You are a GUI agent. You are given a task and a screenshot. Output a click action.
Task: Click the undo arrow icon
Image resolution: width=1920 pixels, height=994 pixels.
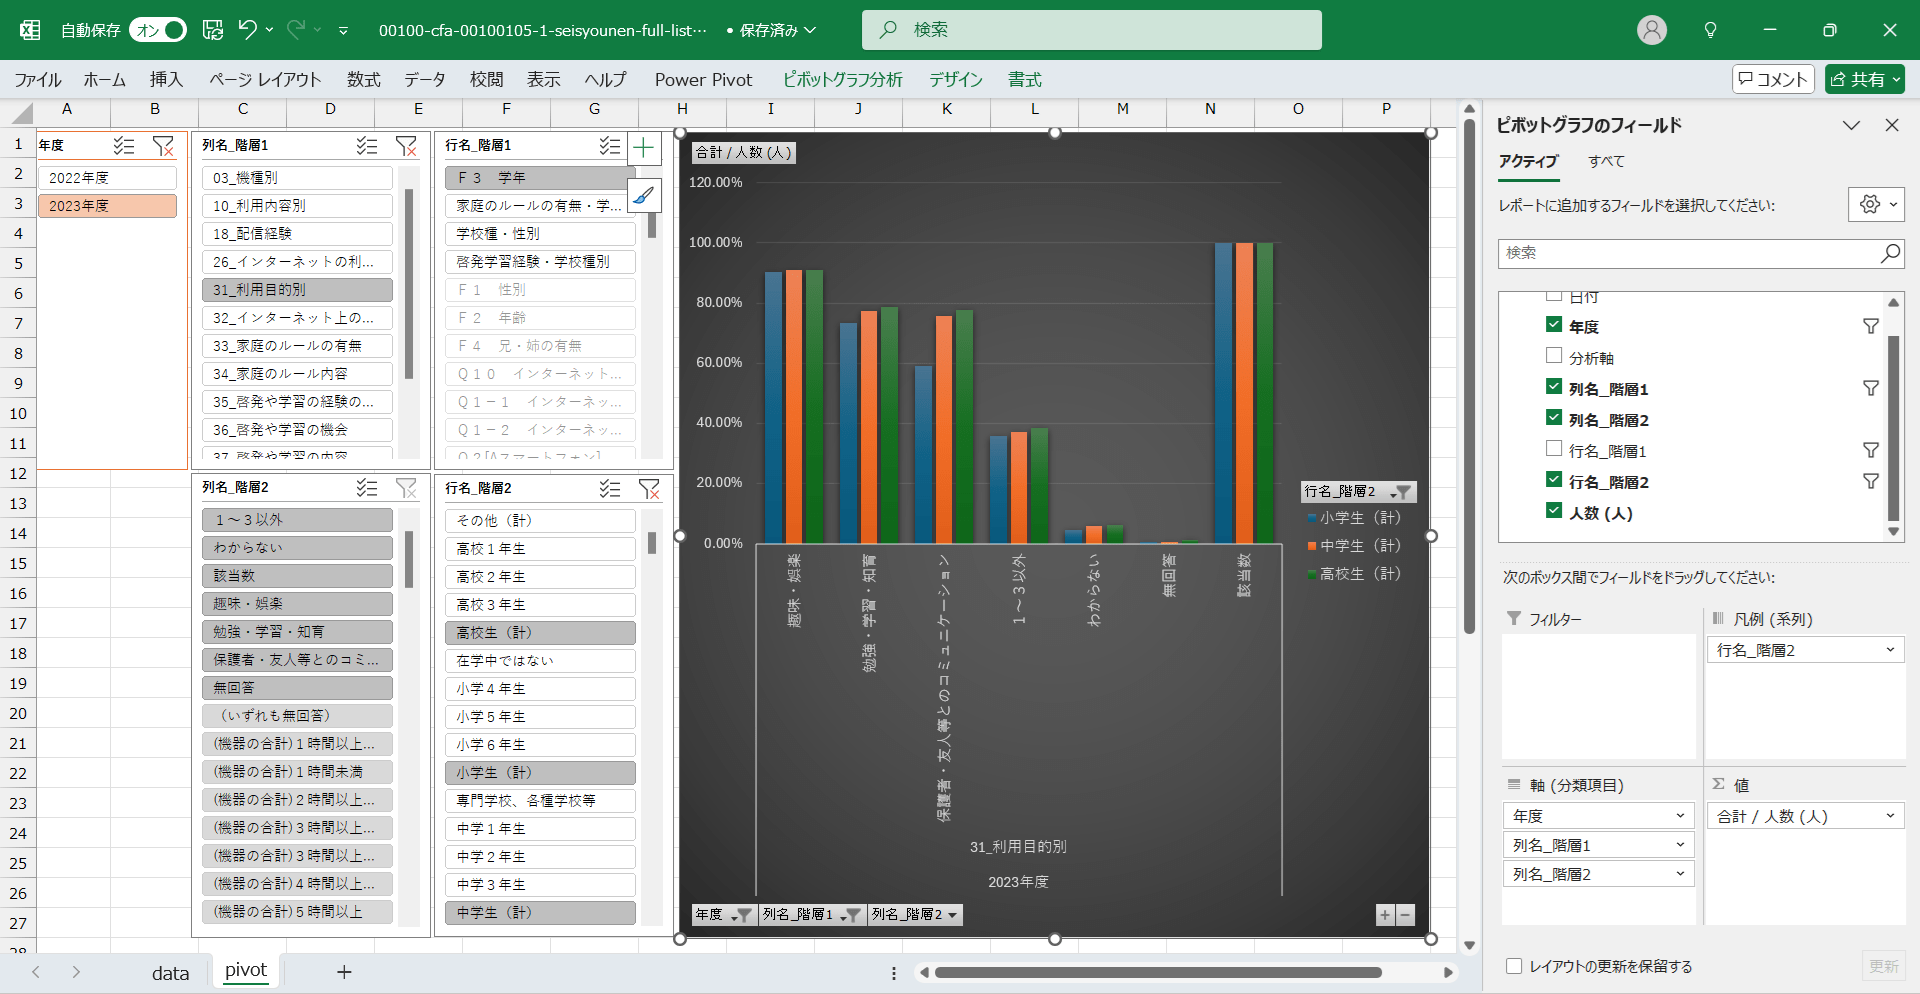pos(248,30)
